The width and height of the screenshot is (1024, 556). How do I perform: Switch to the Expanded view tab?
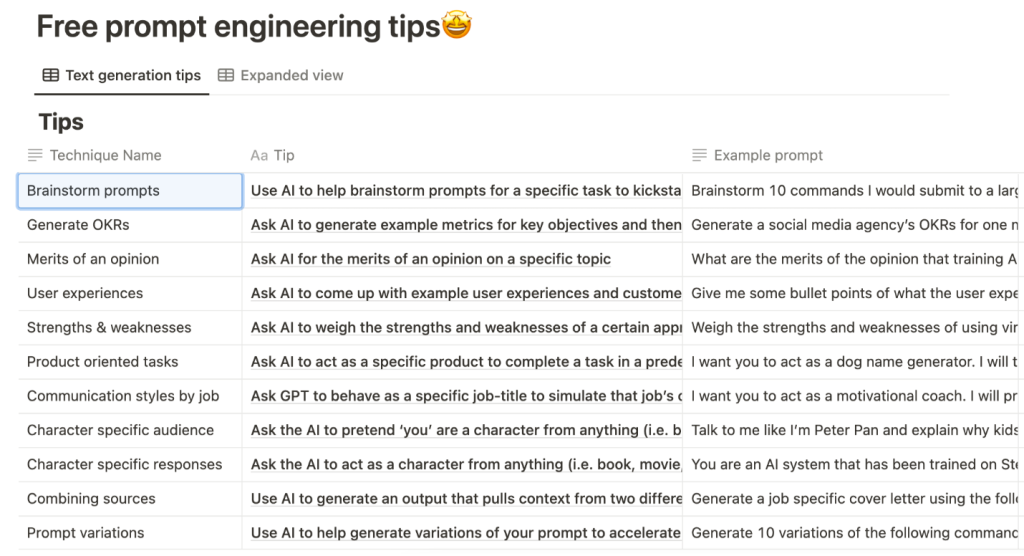[280, 75]
